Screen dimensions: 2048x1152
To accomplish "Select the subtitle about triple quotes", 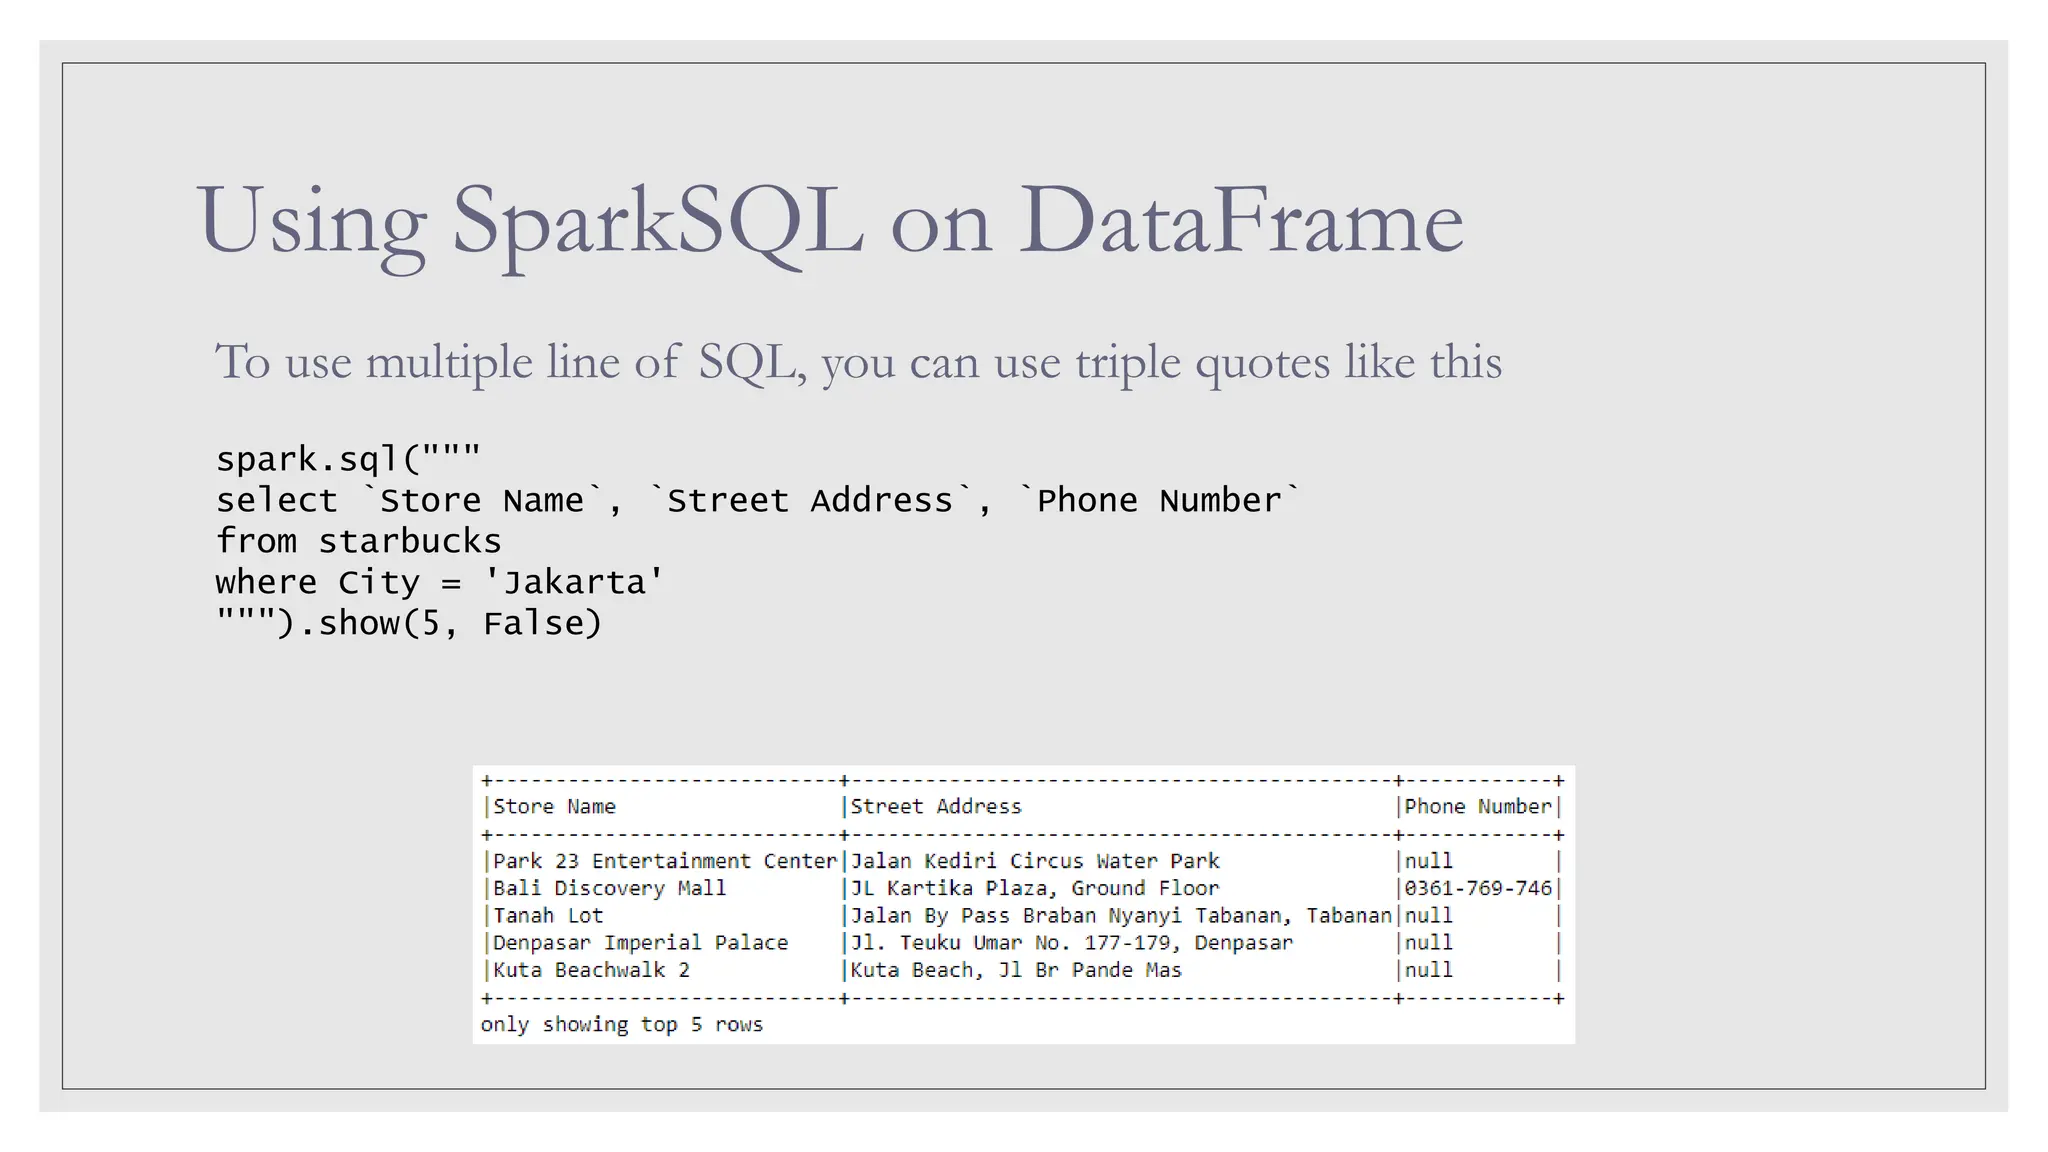I will 858,362.
